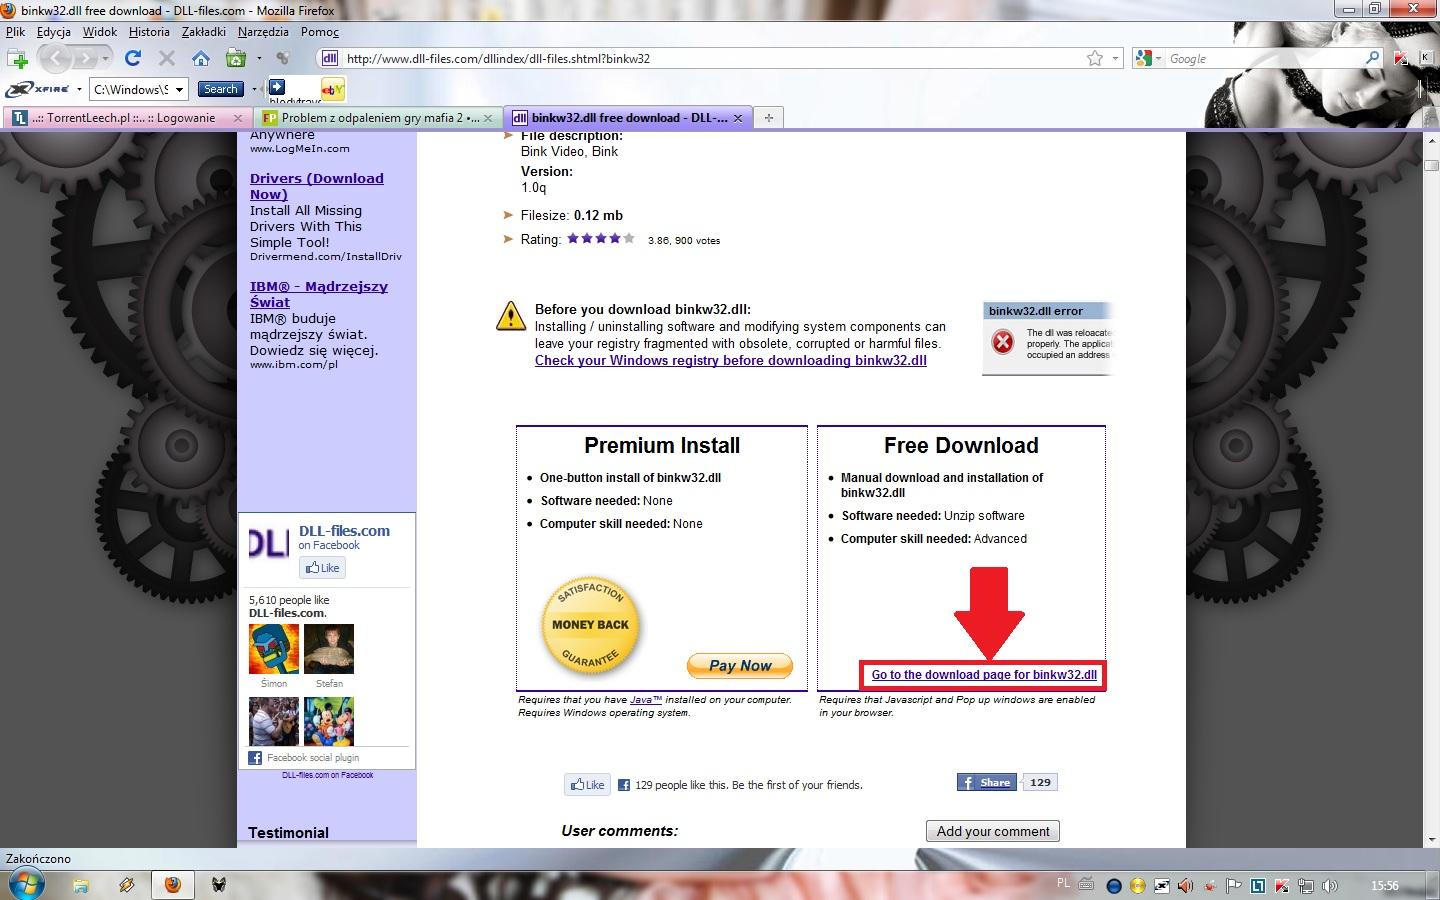
Task: Click the dll site favicon in the address bar
Action: [330, 58]
